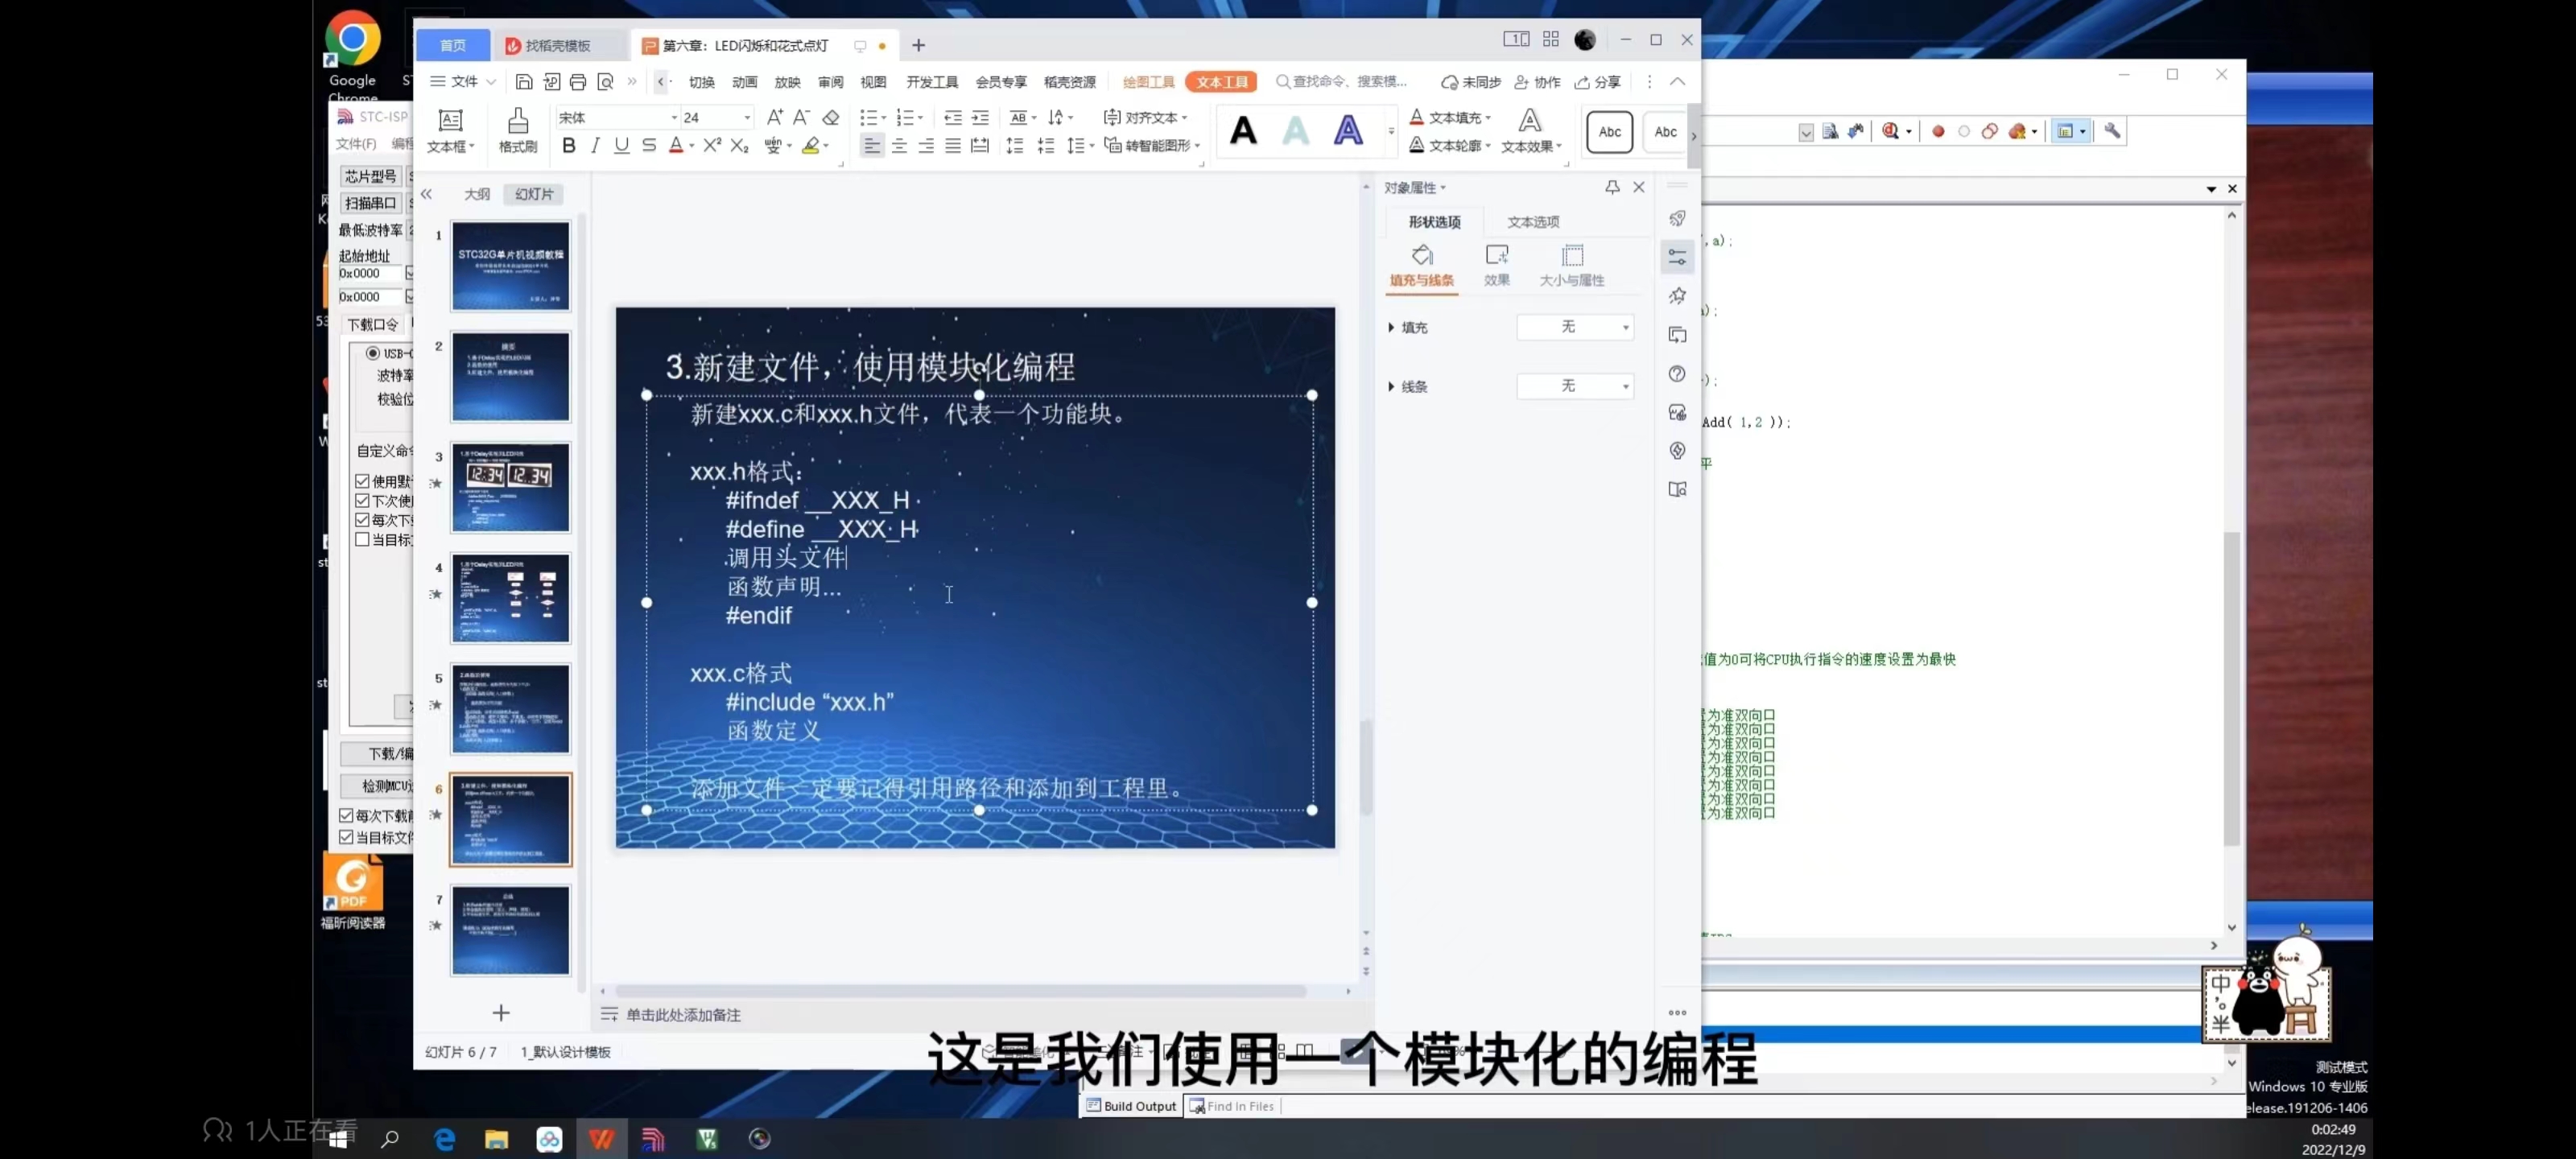Image resolution: width=2576 pixels, height=1159 pixels.
Task: Increase the paragraph indent
Action: point(980,117)
